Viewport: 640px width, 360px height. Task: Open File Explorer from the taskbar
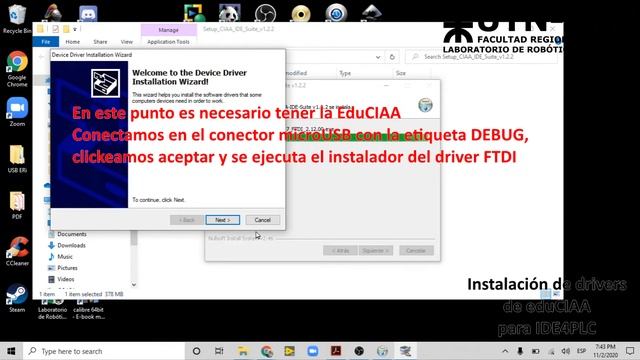(x=243, y=351)
